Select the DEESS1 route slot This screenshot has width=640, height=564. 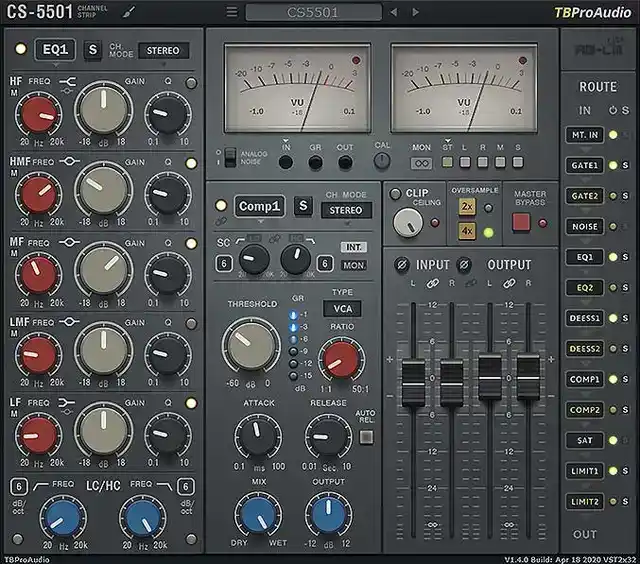pyautogui.click(x=584, y=318)
